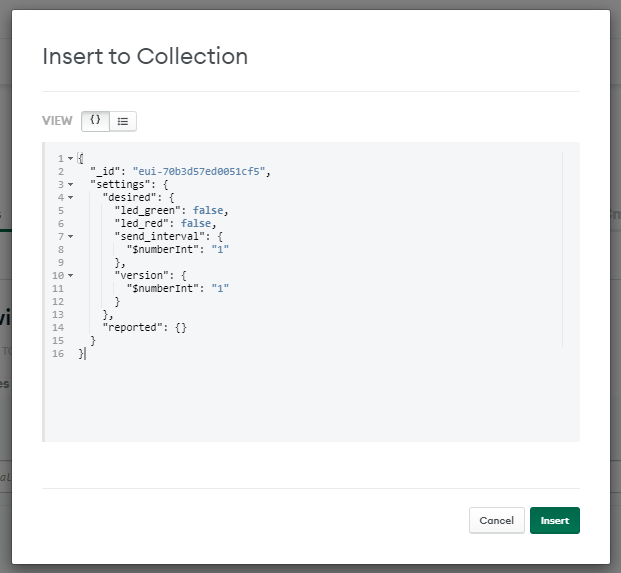This screenshot has height=573, width=621.
Task: Fold the send_interval block on line 7
Action: pos(70,236)
